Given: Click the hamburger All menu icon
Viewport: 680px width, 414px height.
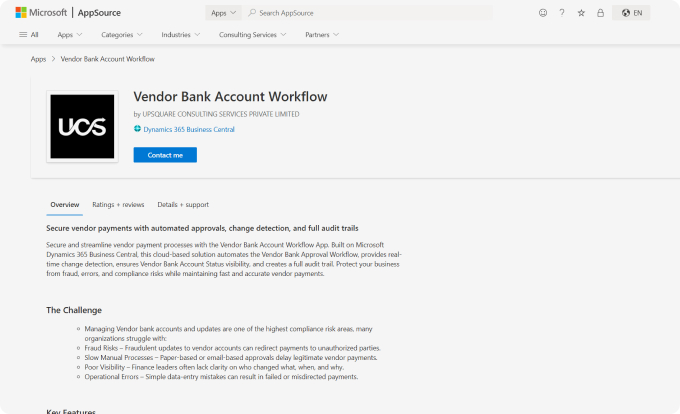Looking at the screenshot, I should [x=23, y=34].
